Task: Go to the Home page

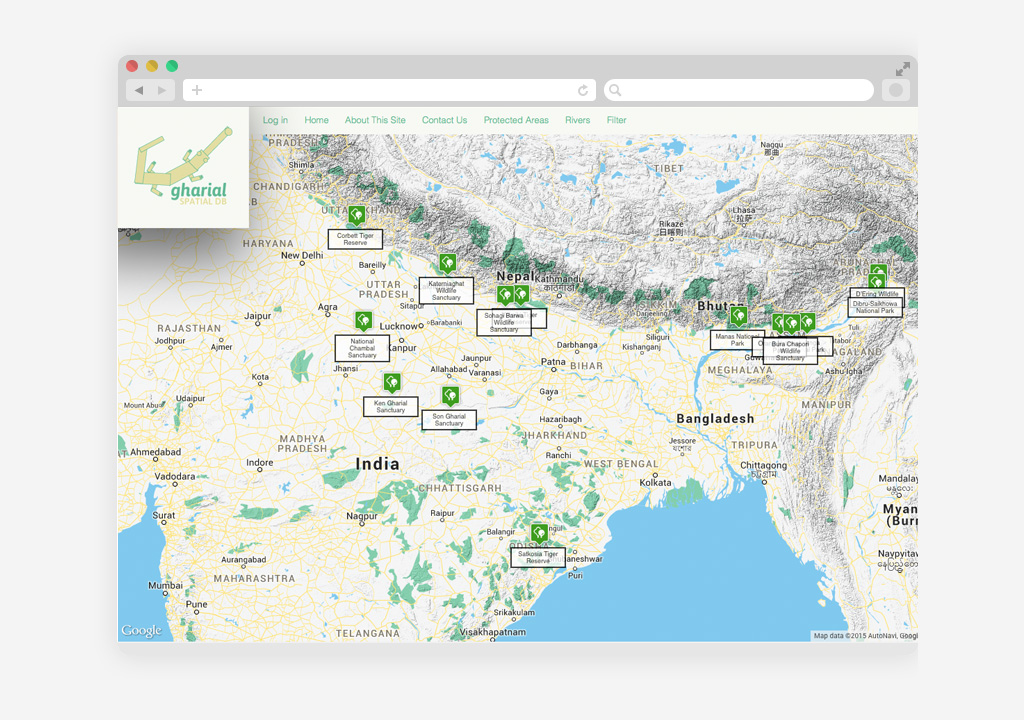Action: 317,120
